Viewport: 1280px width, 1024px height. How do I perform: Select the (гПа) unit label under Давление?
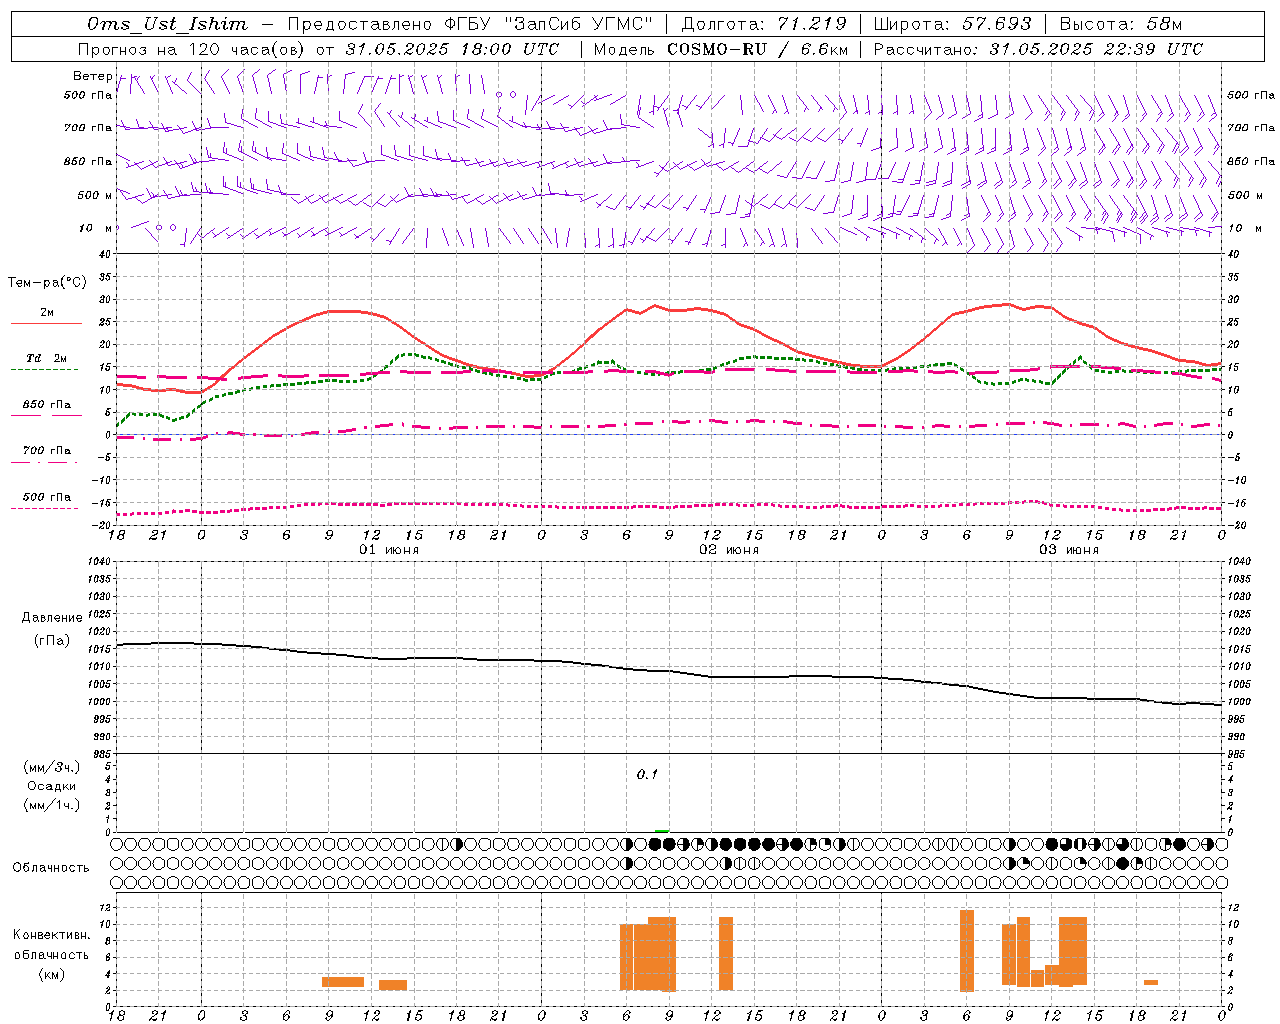(x=52, y=641)
